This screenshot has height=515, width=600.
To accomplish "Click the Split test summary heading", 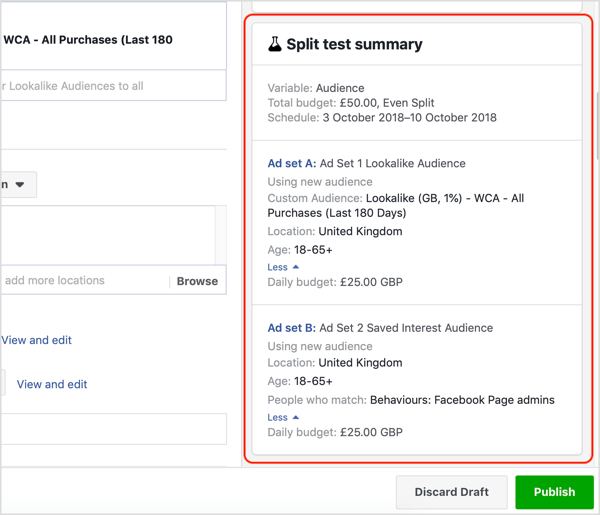I will click(354, 44).
